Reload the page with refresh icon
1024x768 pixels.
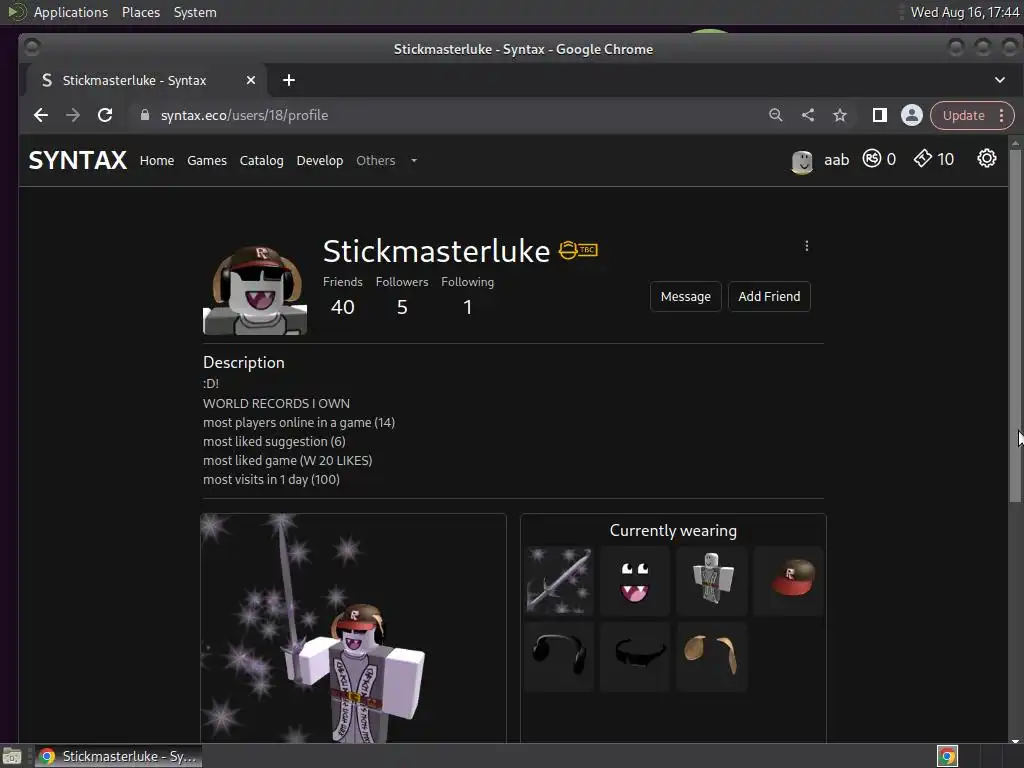click(x=104, y=116)
